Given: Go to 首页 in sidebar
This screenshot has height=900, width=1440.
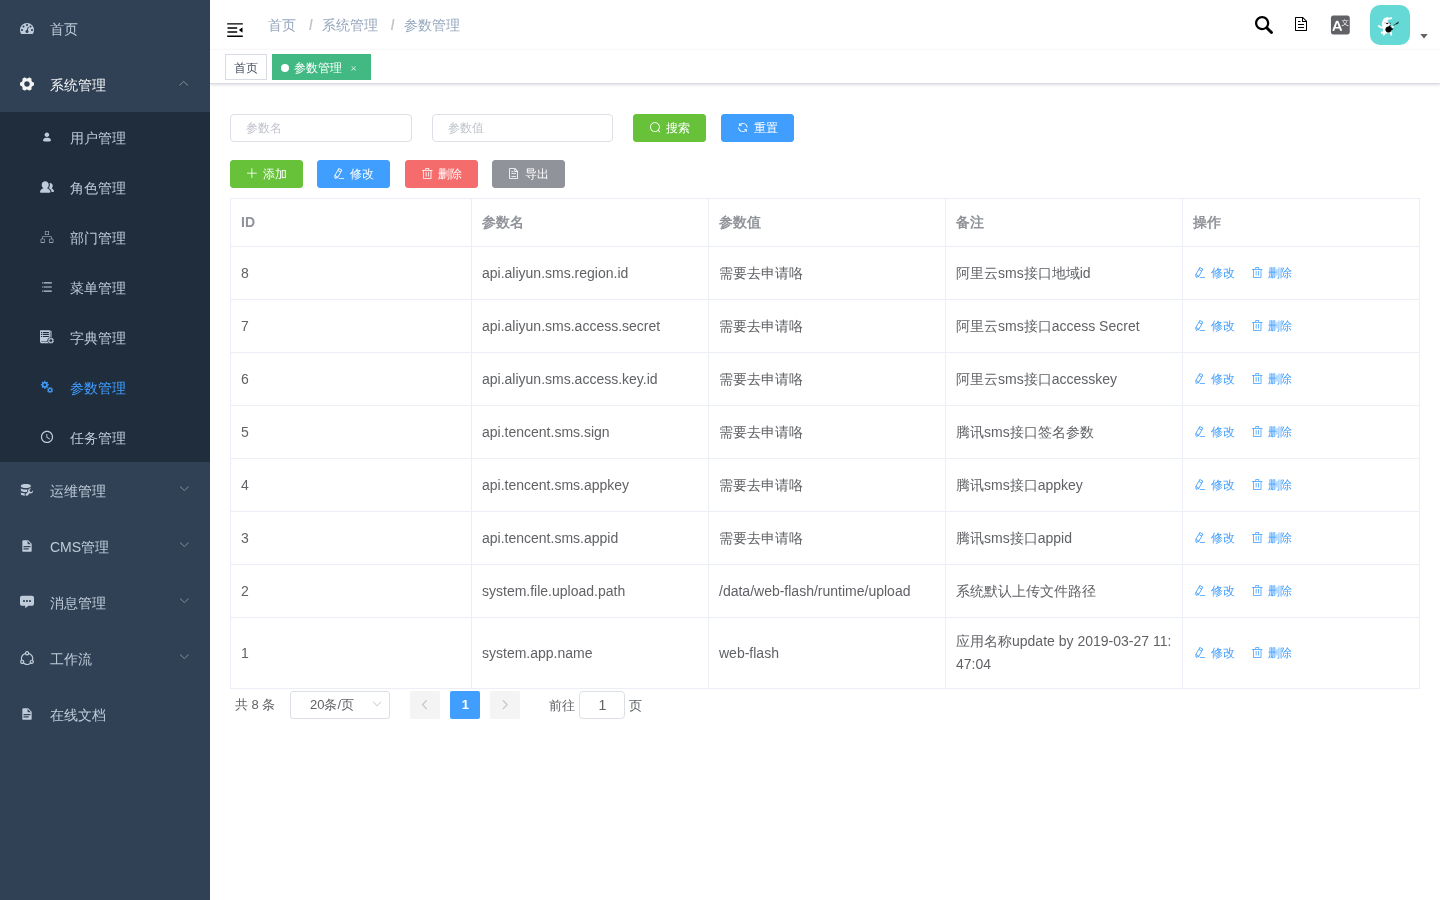Looking at the screenshot, I should [105, 29].
